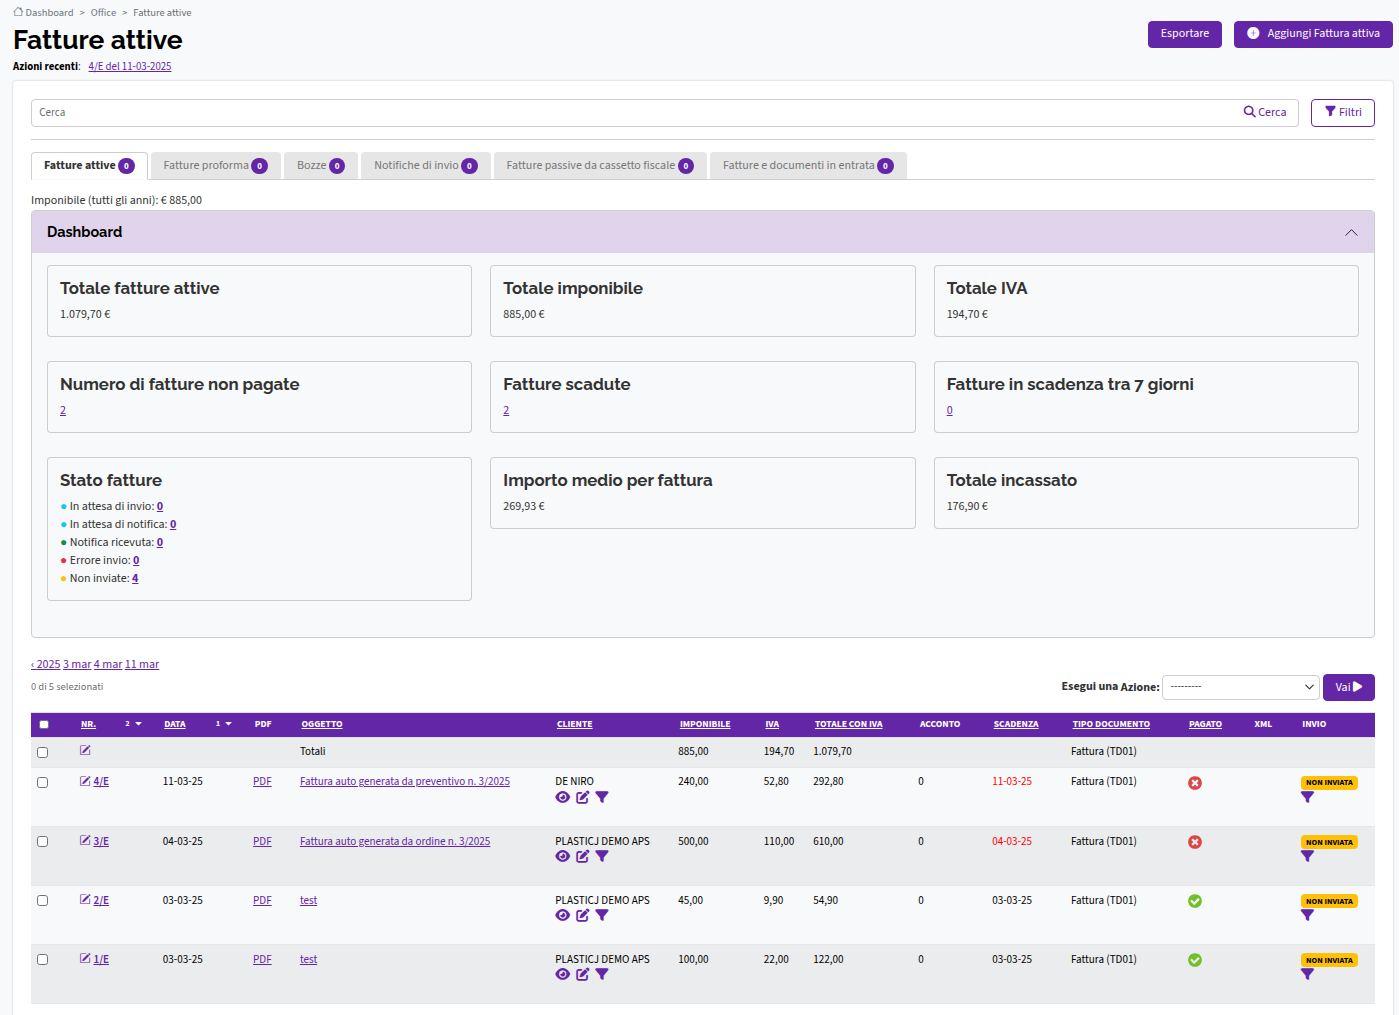Image resolution: width=1399 pixels, height=1015 pixels.
Task: Tick the checkbox in the Totali row
Action: (42, 752)
